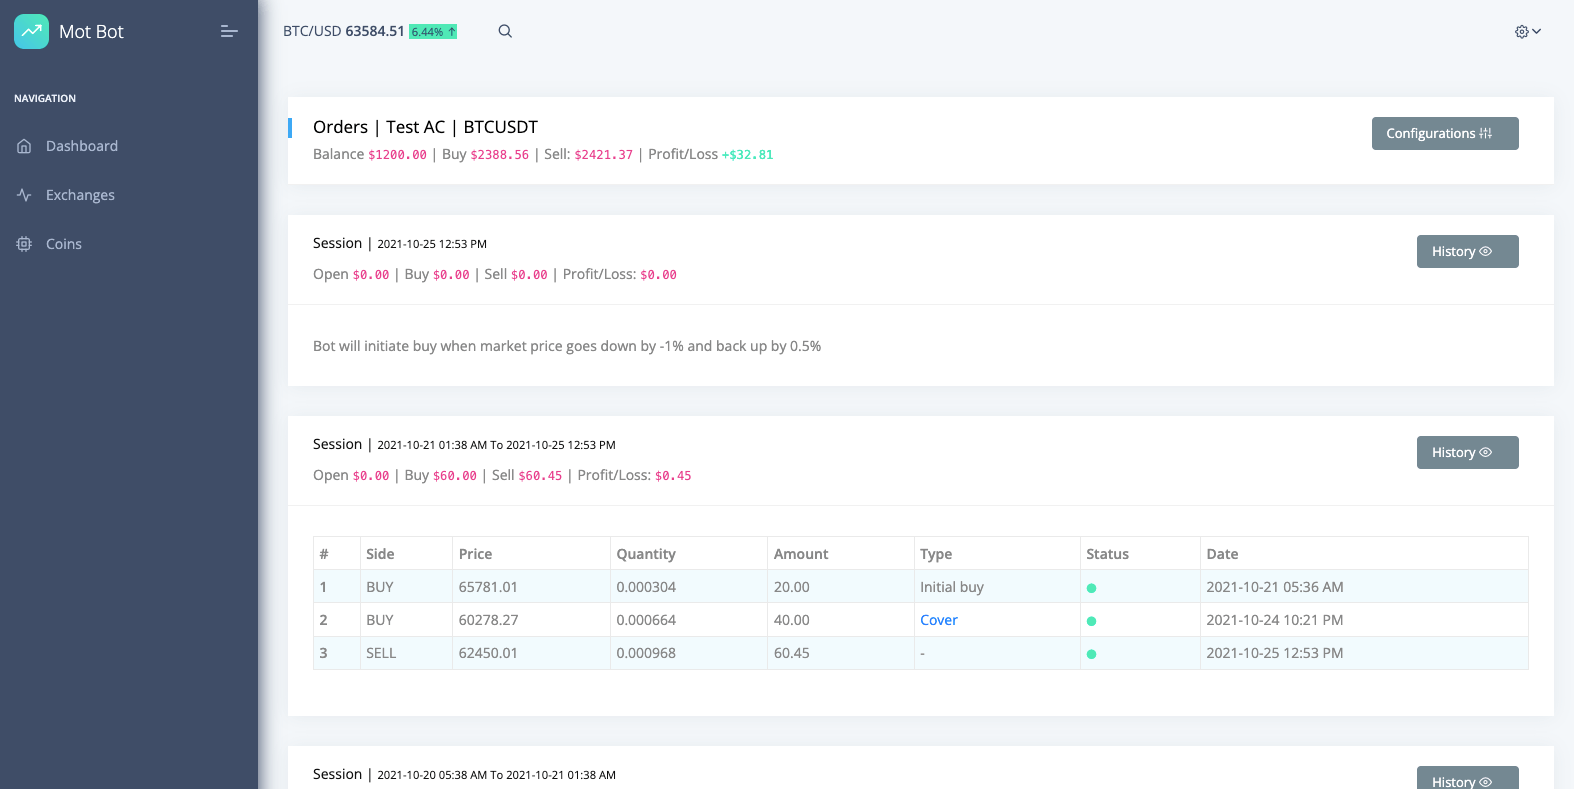Open Dashboard from the navigation

click(82, 146)
